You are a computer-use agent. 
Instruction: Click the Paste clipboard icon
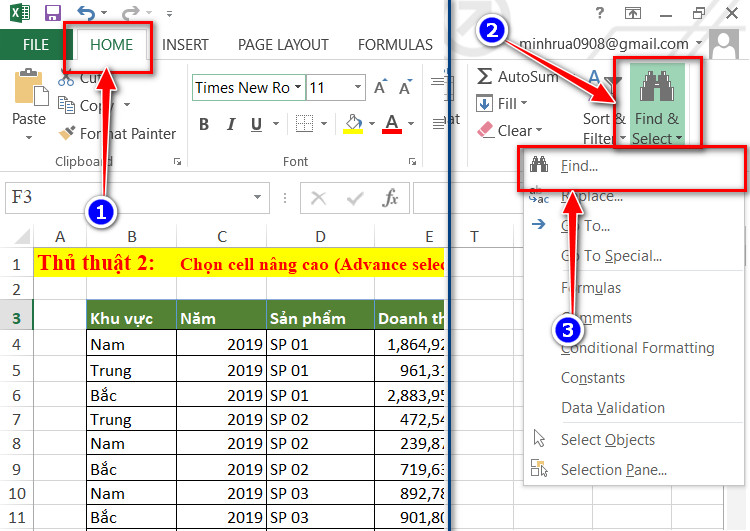[x=30, y=88]
